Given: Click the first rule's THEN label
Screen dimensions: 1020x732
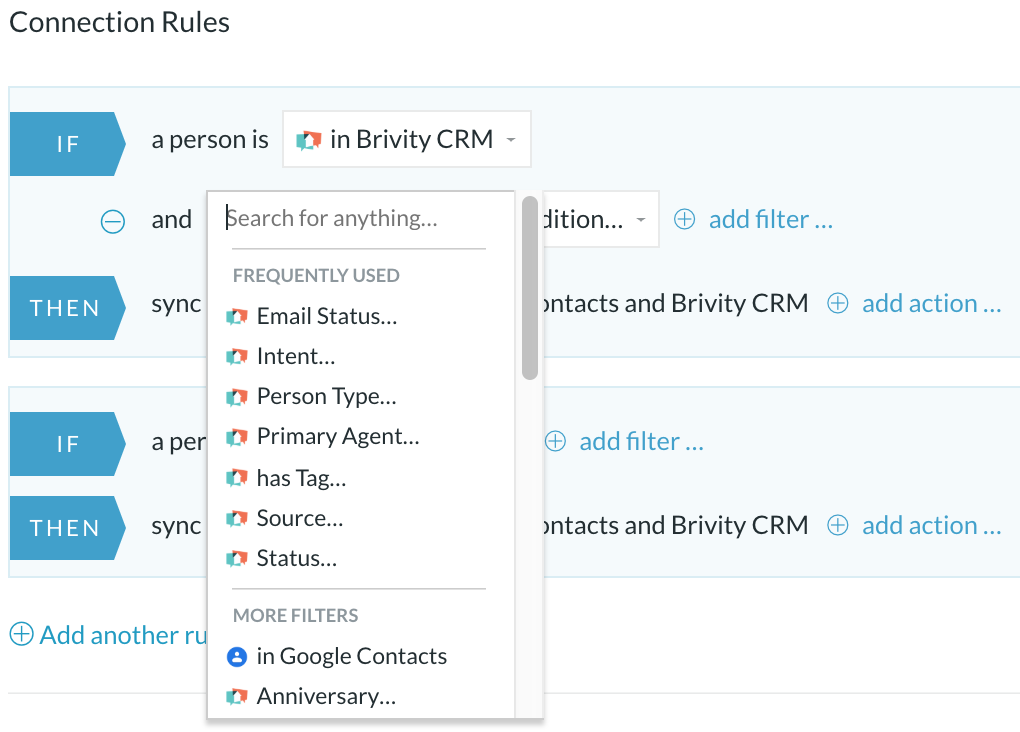Looking at the screenshot, I should point(68,308).
